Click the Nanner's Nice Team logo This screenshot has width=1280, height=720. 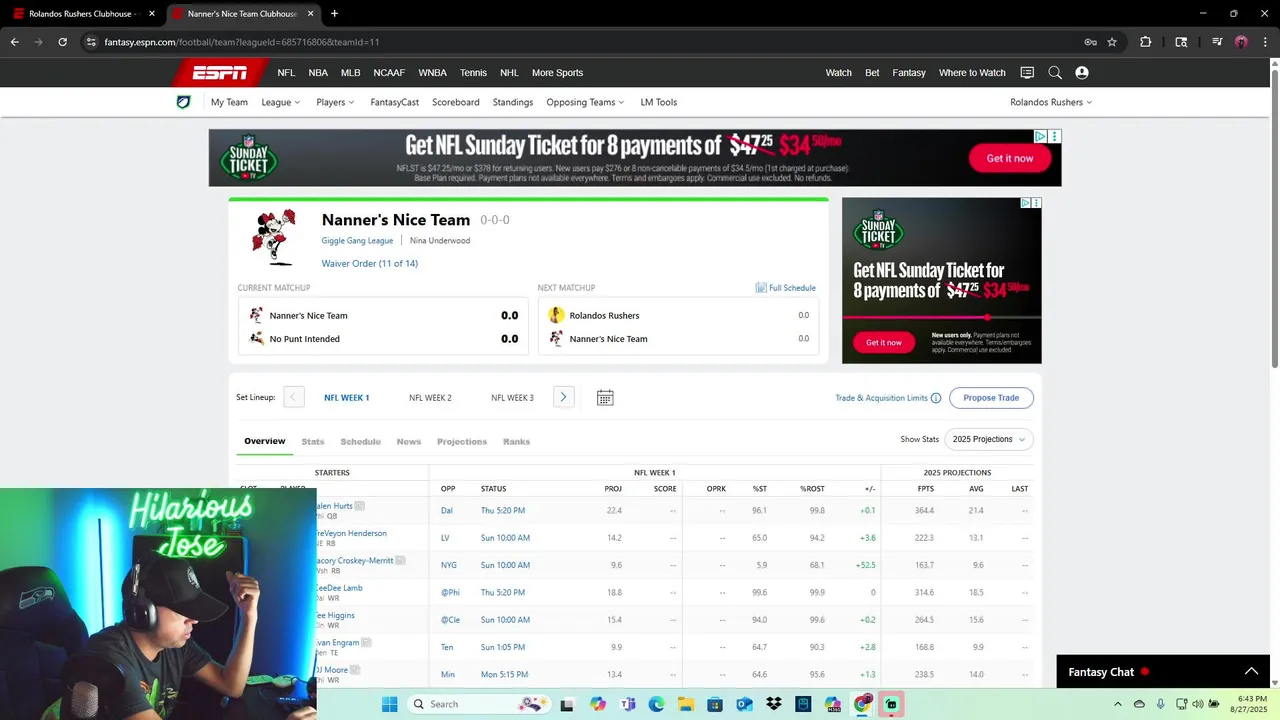pyautogui.click(x=273, y=237)
